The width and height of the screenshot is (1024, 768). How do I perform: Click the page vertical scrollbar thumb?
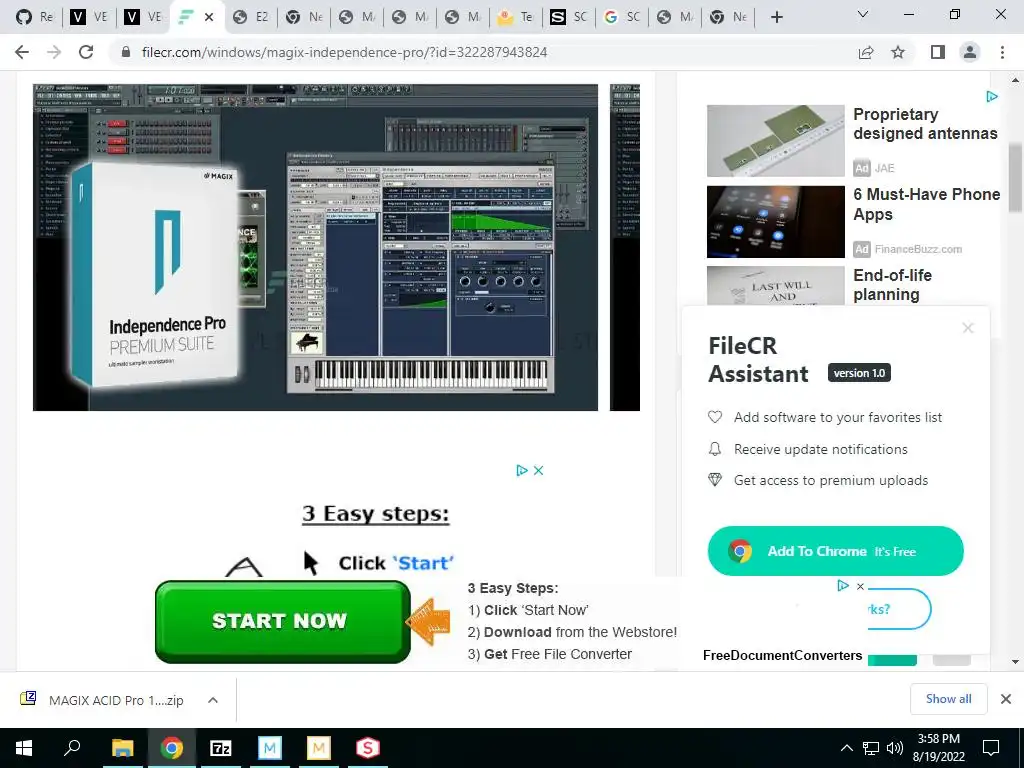point(1015,178)
